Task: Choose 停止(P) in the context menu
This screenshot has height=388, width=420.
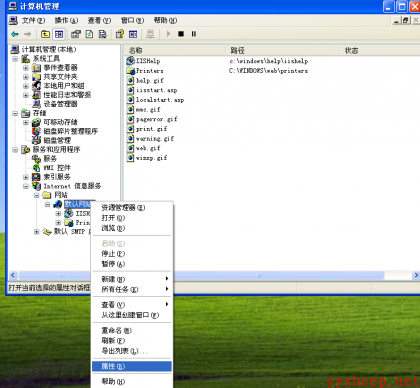Action: click(x=132, y=254)
